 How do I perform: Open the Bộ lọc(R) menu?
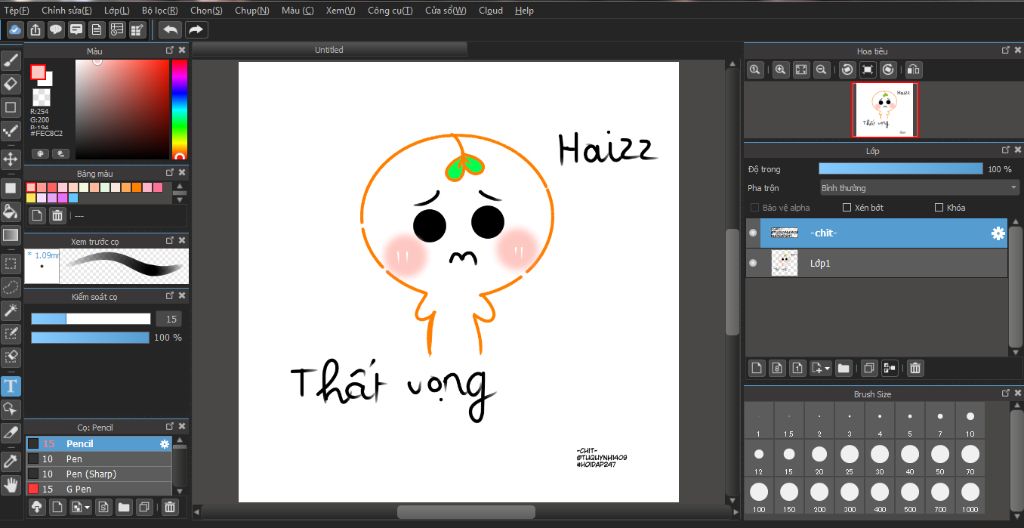point(159,10)
